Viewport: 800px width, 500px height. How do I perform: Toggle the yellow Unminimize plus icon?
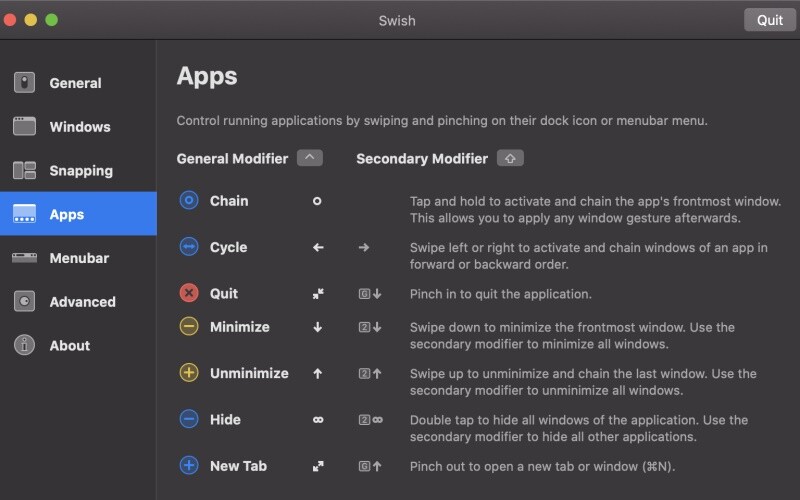189,373
